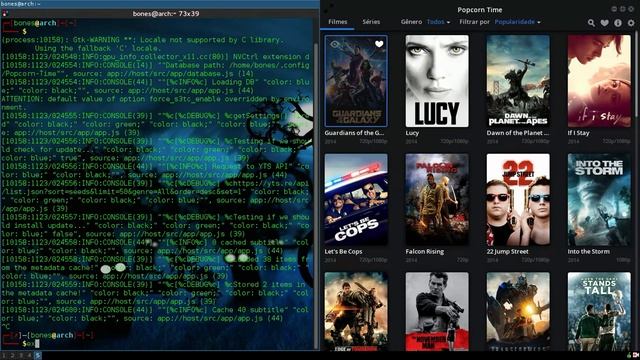The width and height of the screenshot is (640, 360).
Task: Open favorites list via heart icon in toolbar
Action: (x=604, y=23)
